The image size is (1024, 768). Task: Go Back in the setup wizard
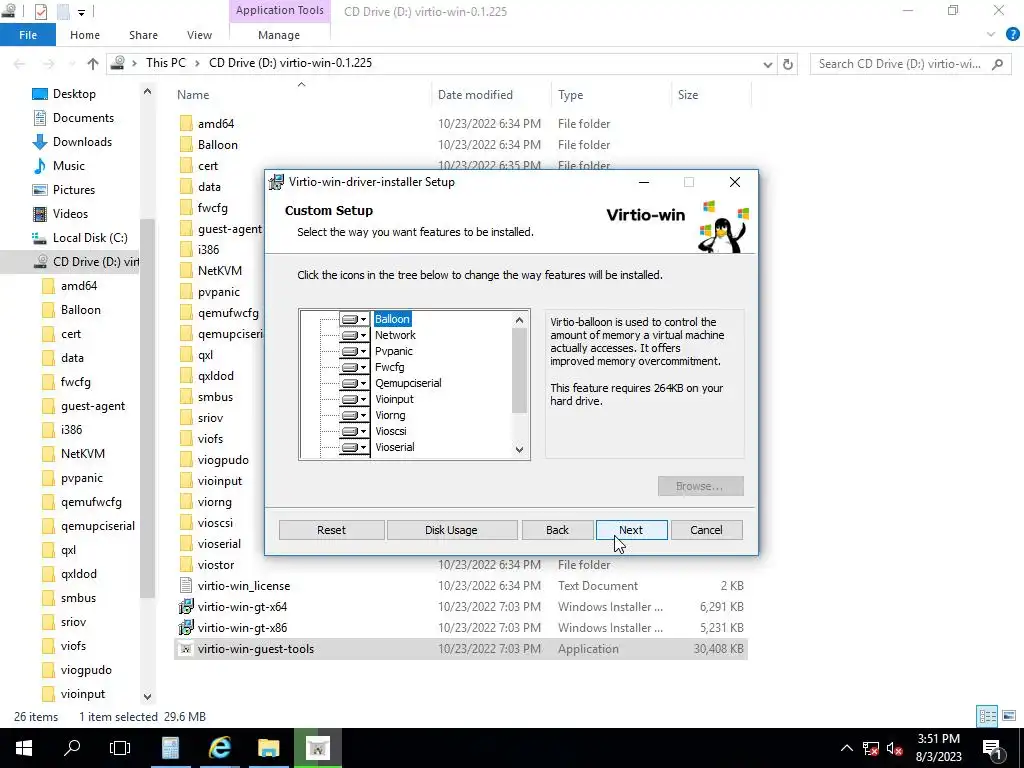(557, 530)
